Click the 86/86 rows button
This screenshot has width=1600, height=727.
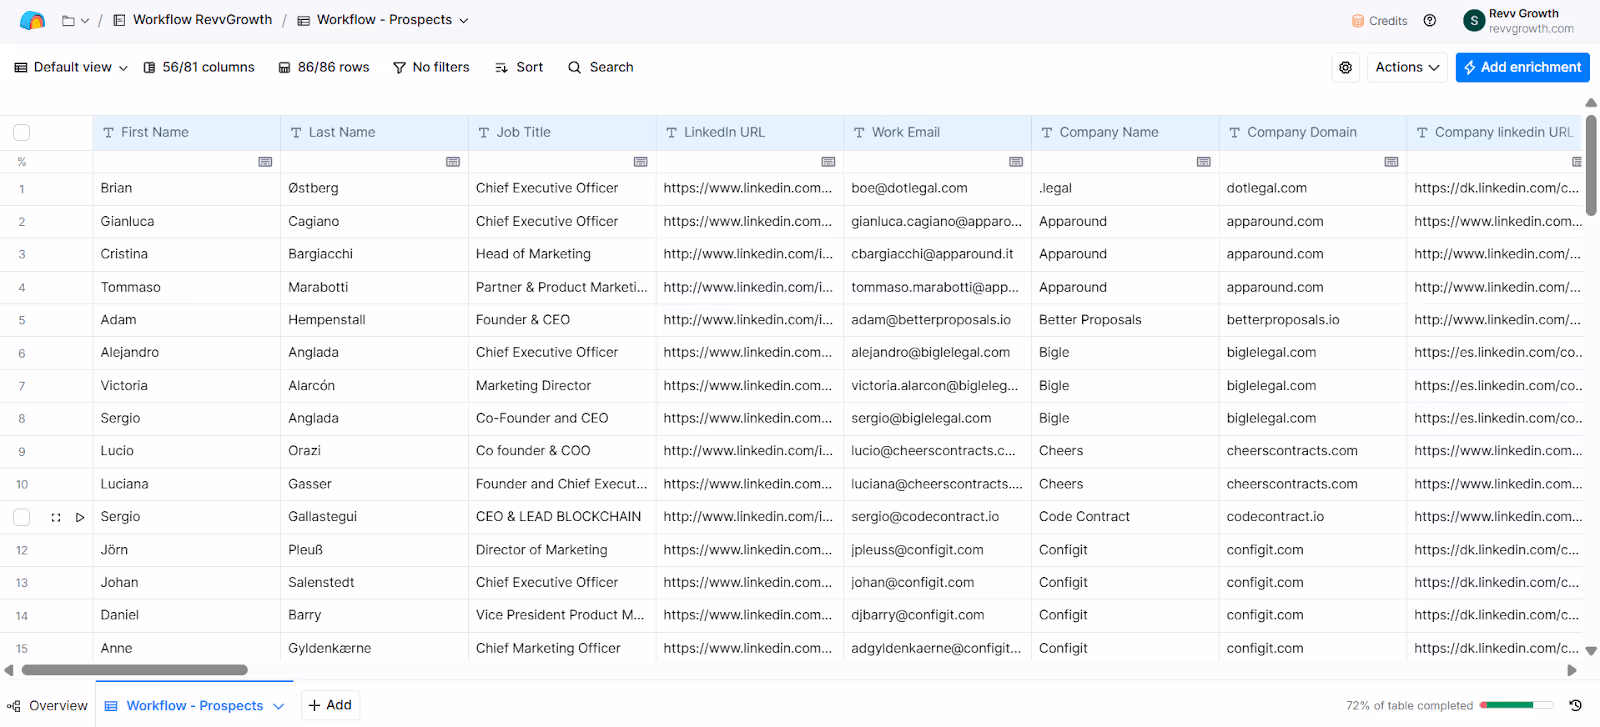[x=324, y=67]
